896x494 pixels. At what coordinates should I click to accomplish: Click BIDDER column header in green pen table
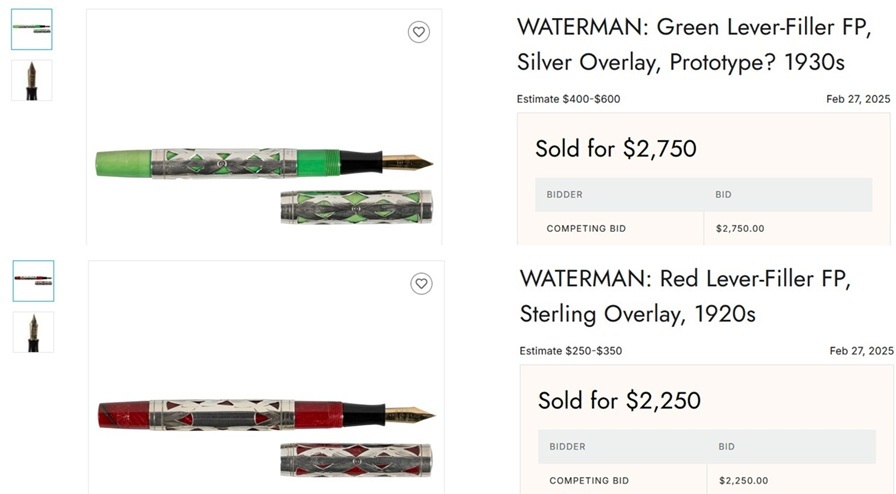click(x=565, y=194)
